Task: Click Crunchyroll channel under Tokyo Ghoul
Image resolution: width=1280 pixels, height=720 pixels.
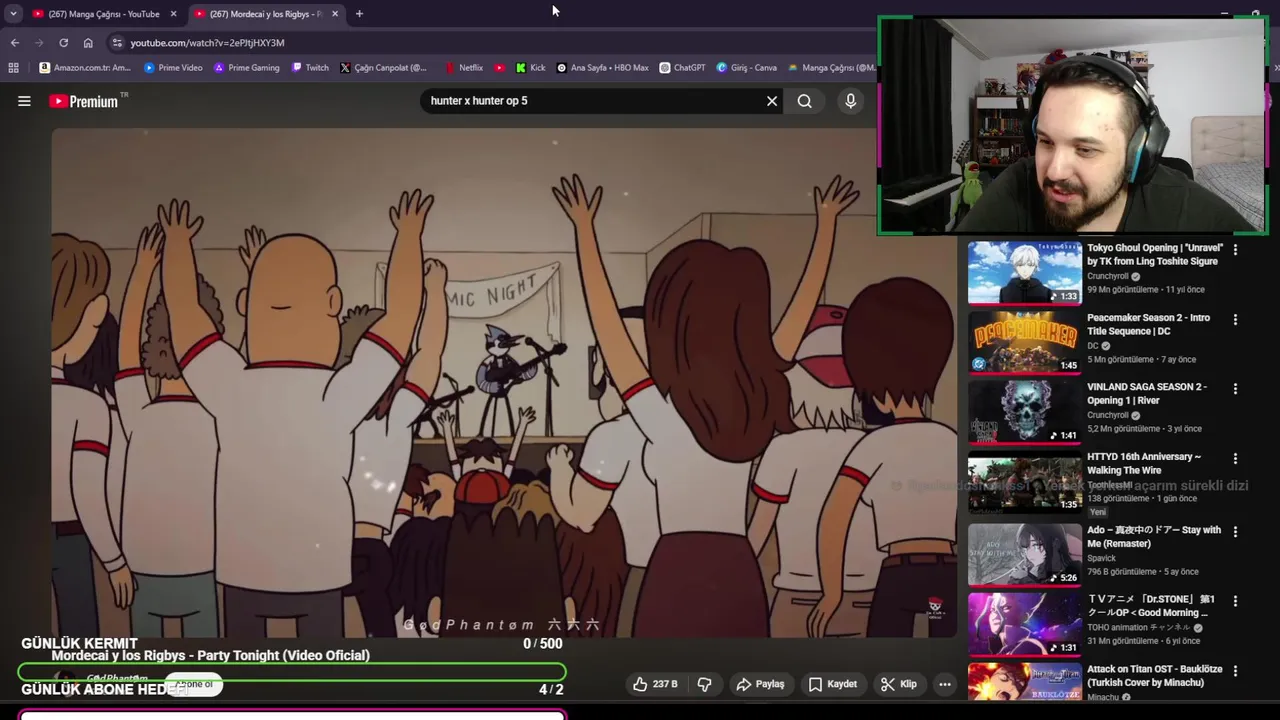Action: coord(1107,276)
